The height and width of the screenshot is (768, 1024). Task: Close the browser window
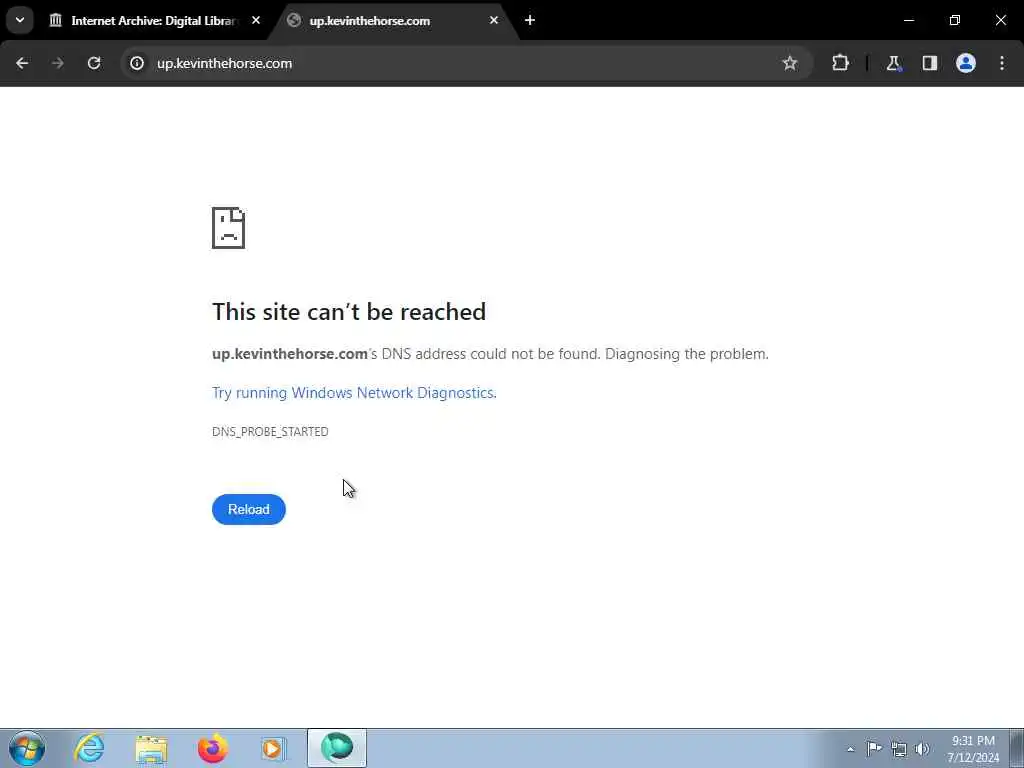point(1000,20)
